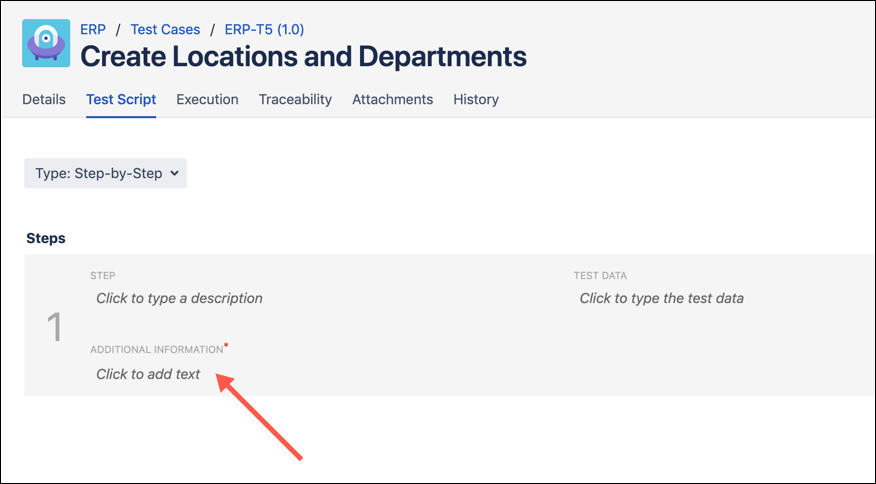Click the STEP column label
The image size is (876, 484).
(103, 276)
